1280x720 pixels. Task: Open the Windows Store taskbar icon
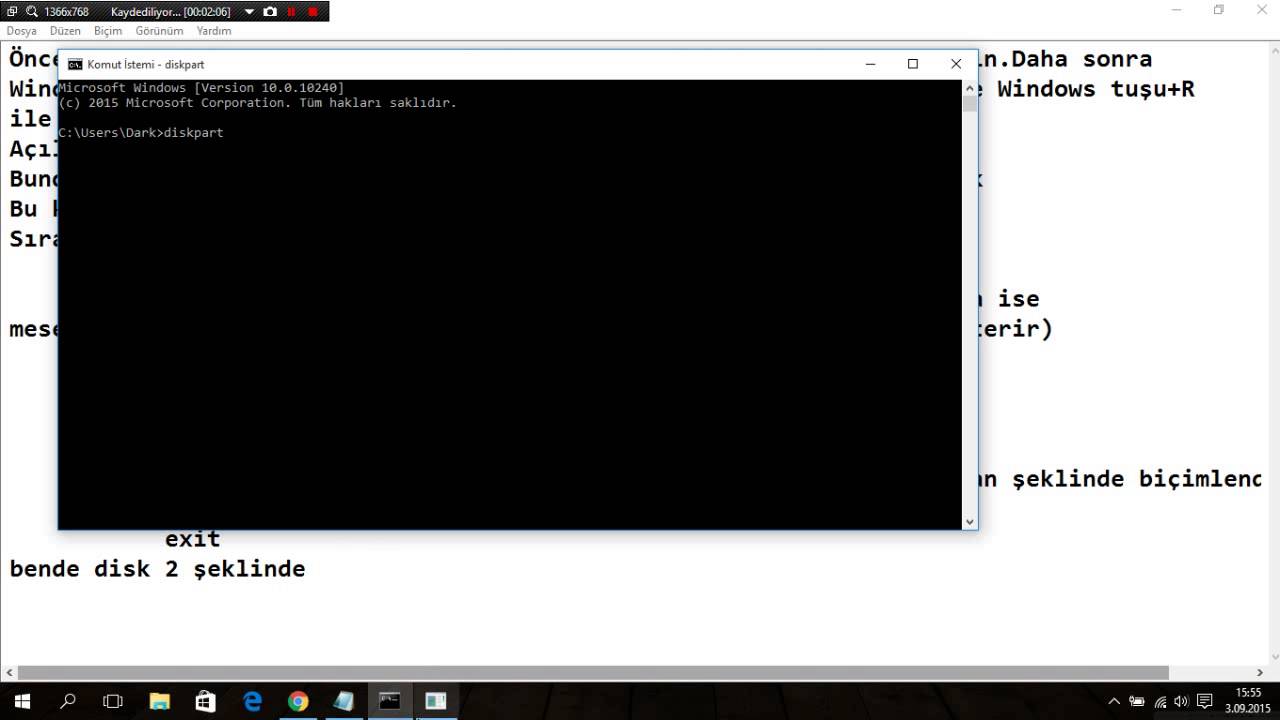coord(206,701)
